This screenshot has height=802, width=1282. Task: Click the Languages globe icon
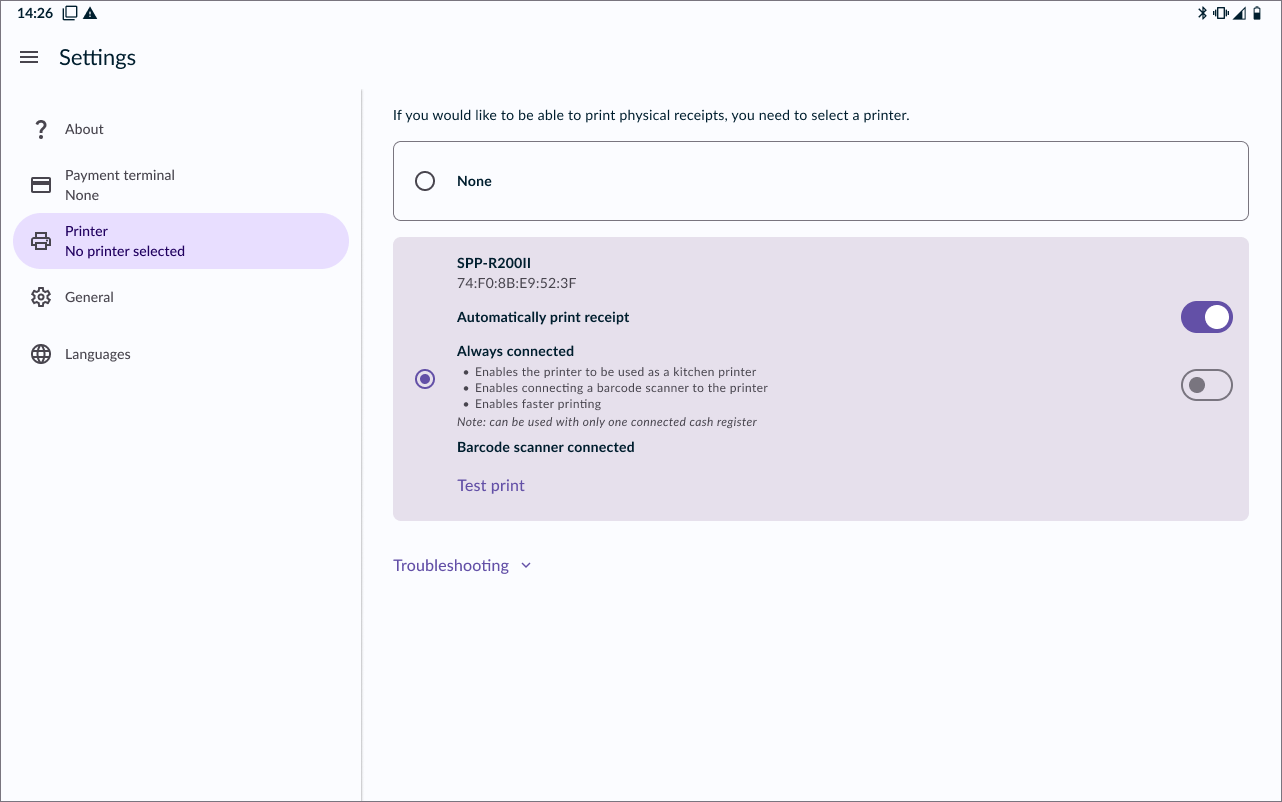[x=41, y=354]
